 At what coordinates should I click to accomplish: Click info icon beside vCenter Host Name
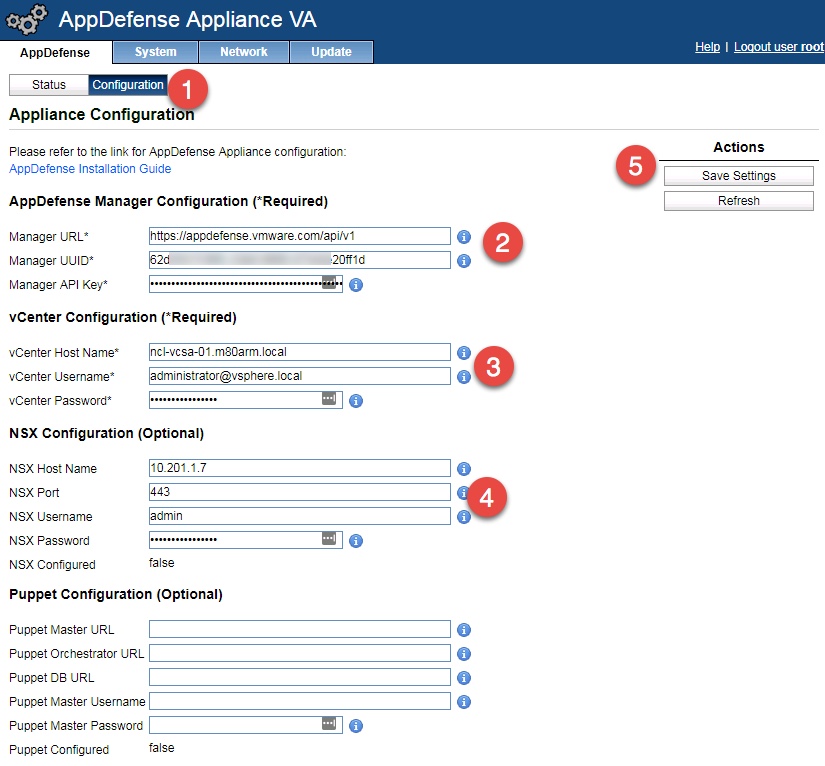(x=463, y=352)
